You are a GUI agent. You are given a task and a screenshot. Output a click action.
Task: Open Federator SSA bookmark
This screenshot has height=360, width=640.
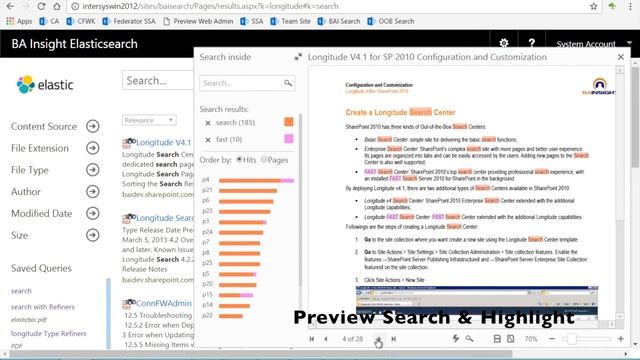coord(129,21)
